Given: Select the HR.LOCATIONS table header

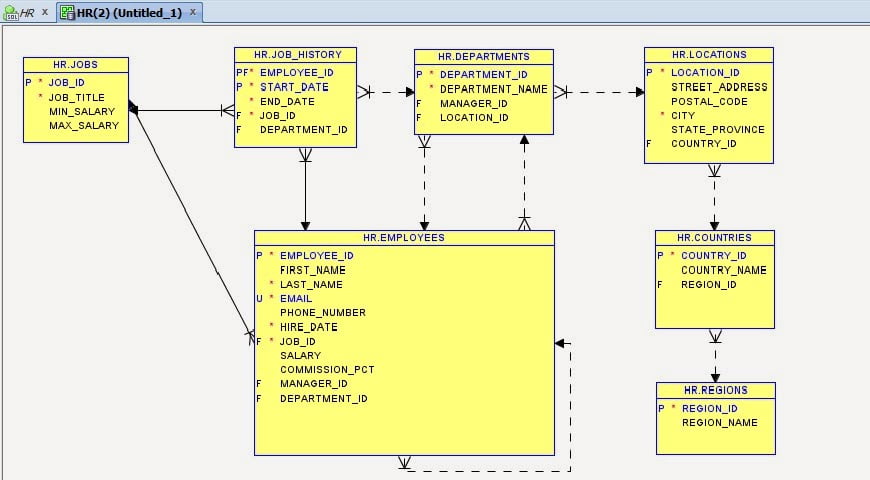Looking at the screenshot, I should pos(708,54).
